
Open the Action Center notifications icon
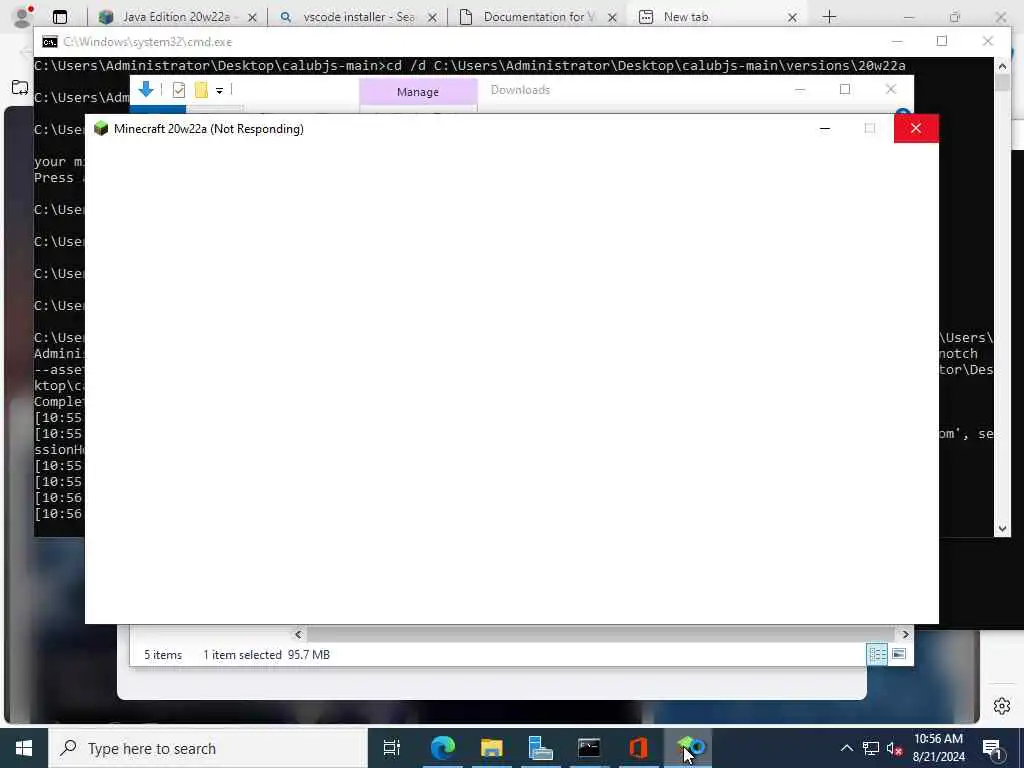pyautogui.click(x=992, y=748)
